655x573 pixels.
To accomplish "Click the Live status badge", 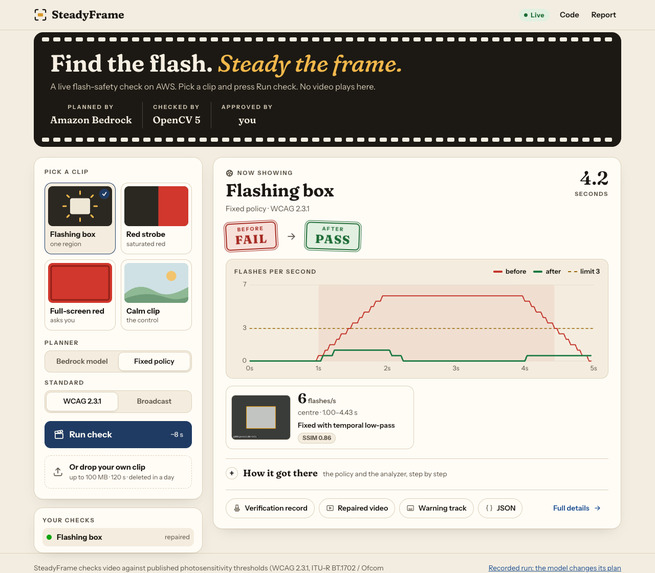I will (x=534, y=15).
